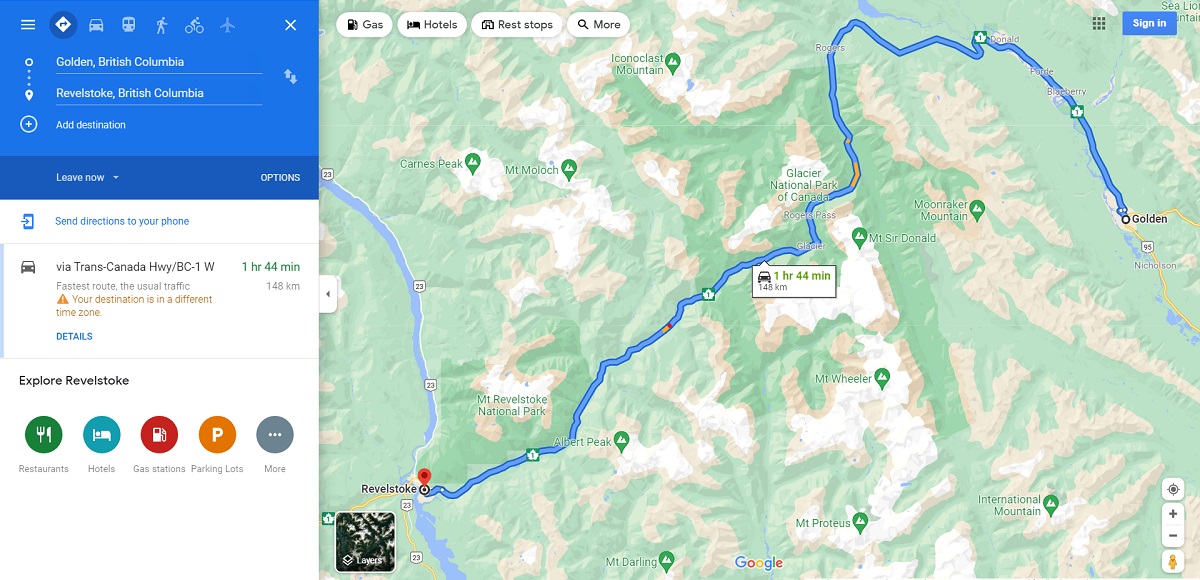Collapse the side panel arrow
1200x580 pixels.
[328, 294]
